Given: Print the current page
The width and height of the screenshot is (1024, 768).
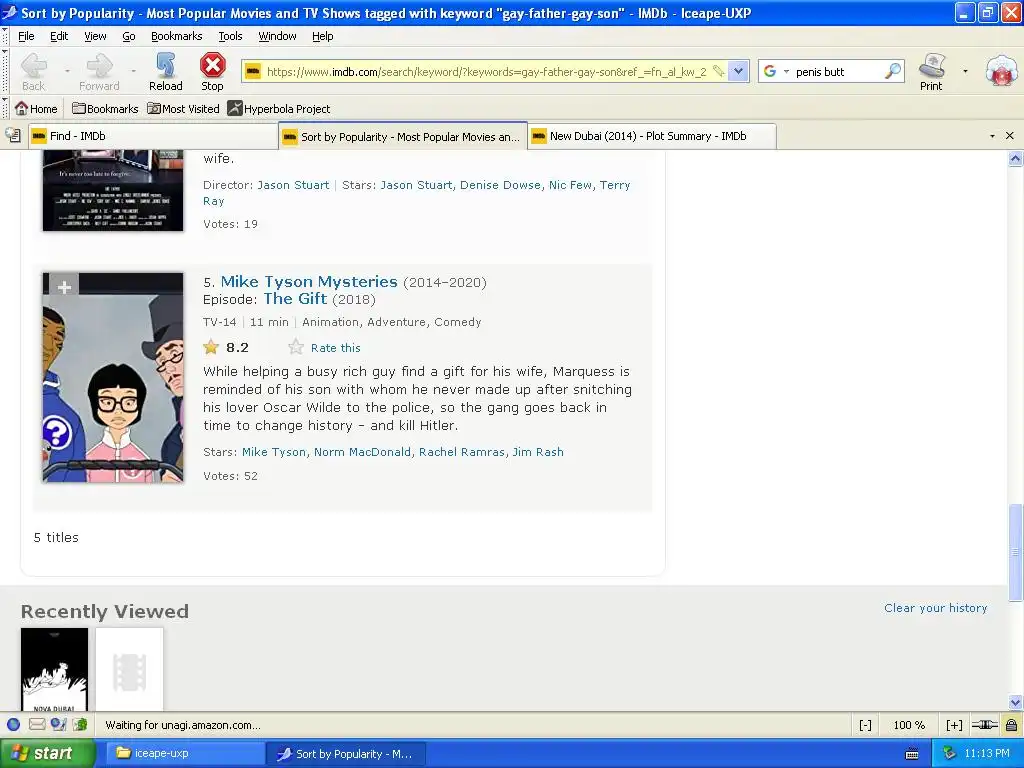Looking at the screenshot, I should (931, 72).
